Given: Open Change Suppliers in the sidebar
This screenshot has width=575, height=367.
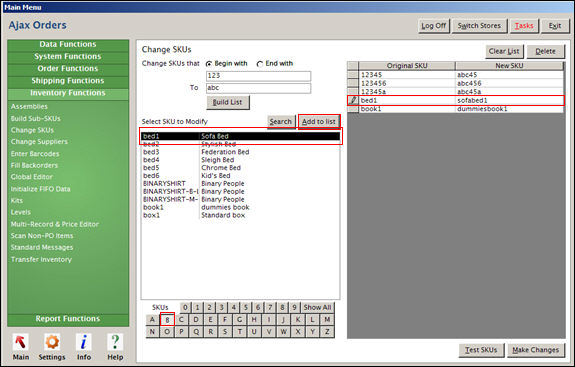Looking at the screenshot, I should tap(39, 142).
